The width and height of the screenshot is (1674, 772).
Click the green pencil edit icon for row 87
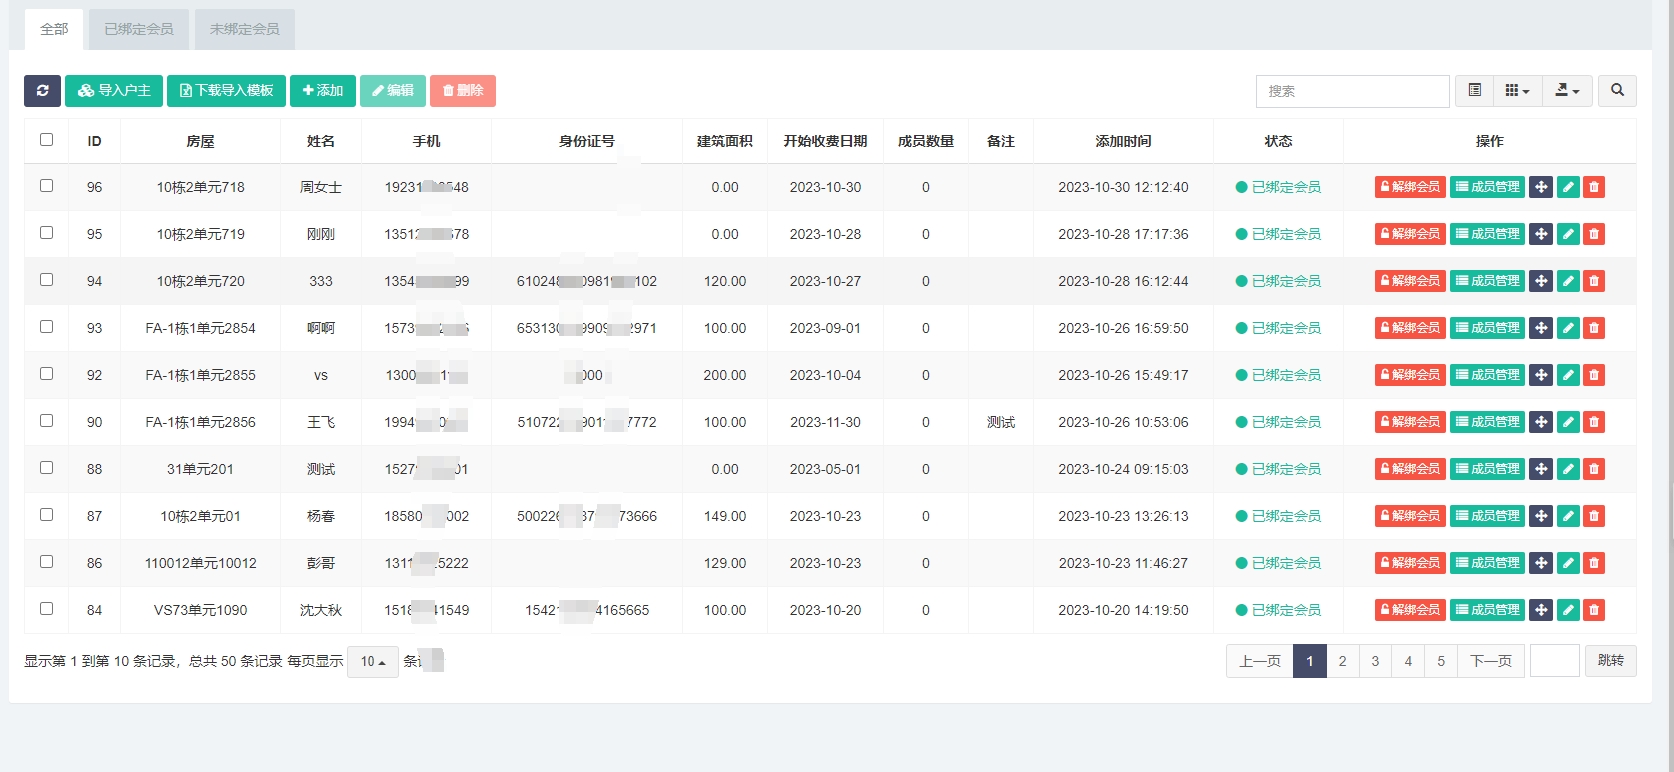coord(1568,516)
